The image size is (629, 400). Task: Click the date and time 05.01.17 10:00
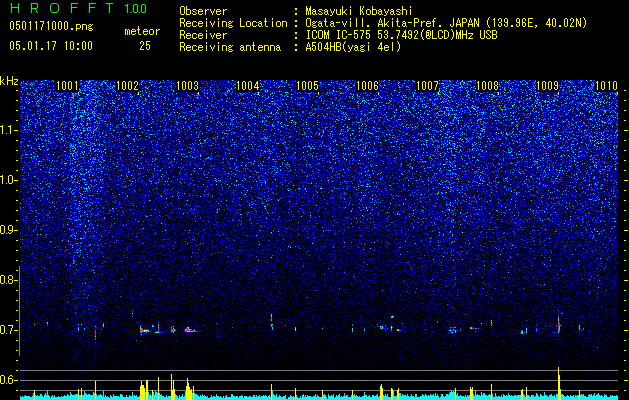click(51, 46)
